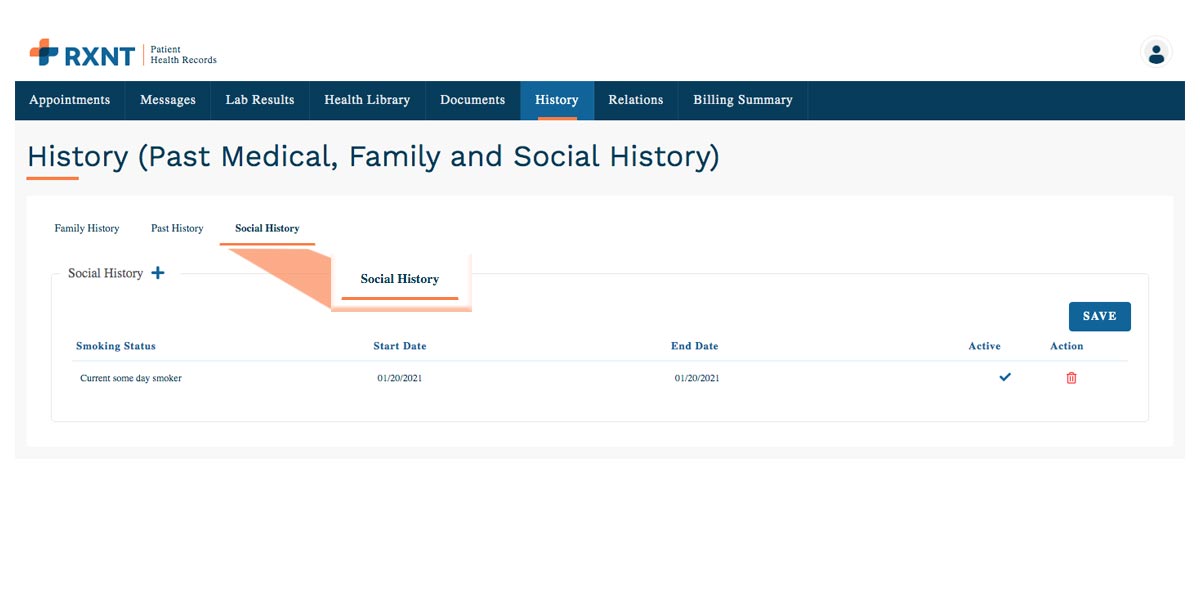1200x600 pixels.
Task: View the Billing Summary page
Action: tap(743, 100)
